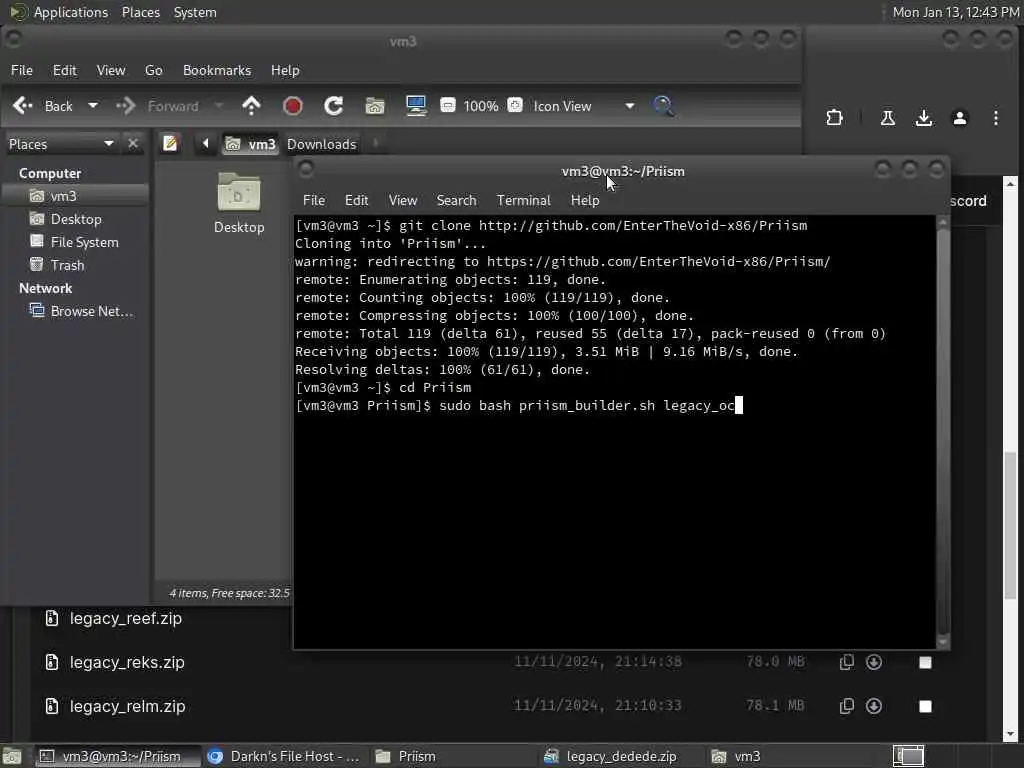Viewport: 1024px width, 768px height.
Task: Open the Places sidebar dropdown
Action: point(61,144)
